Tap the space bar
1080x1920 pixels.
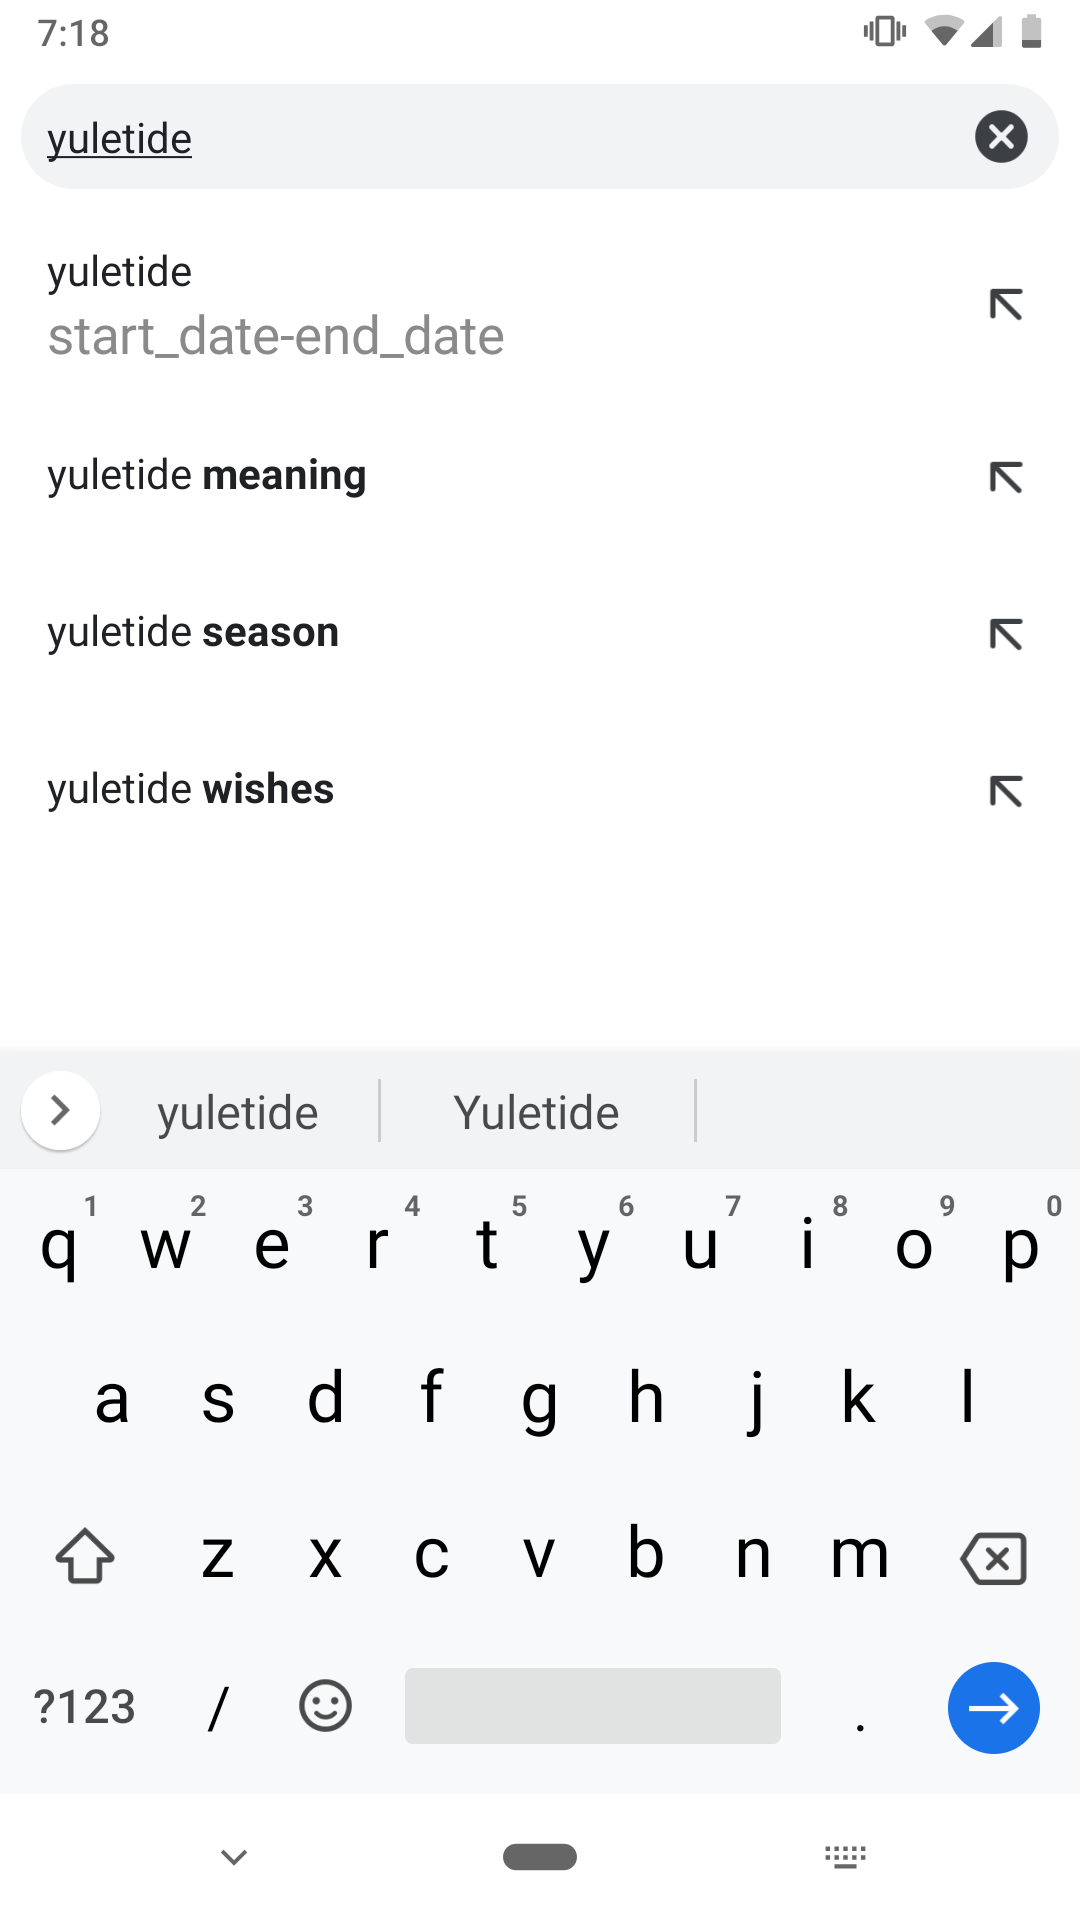point(592,1706)
